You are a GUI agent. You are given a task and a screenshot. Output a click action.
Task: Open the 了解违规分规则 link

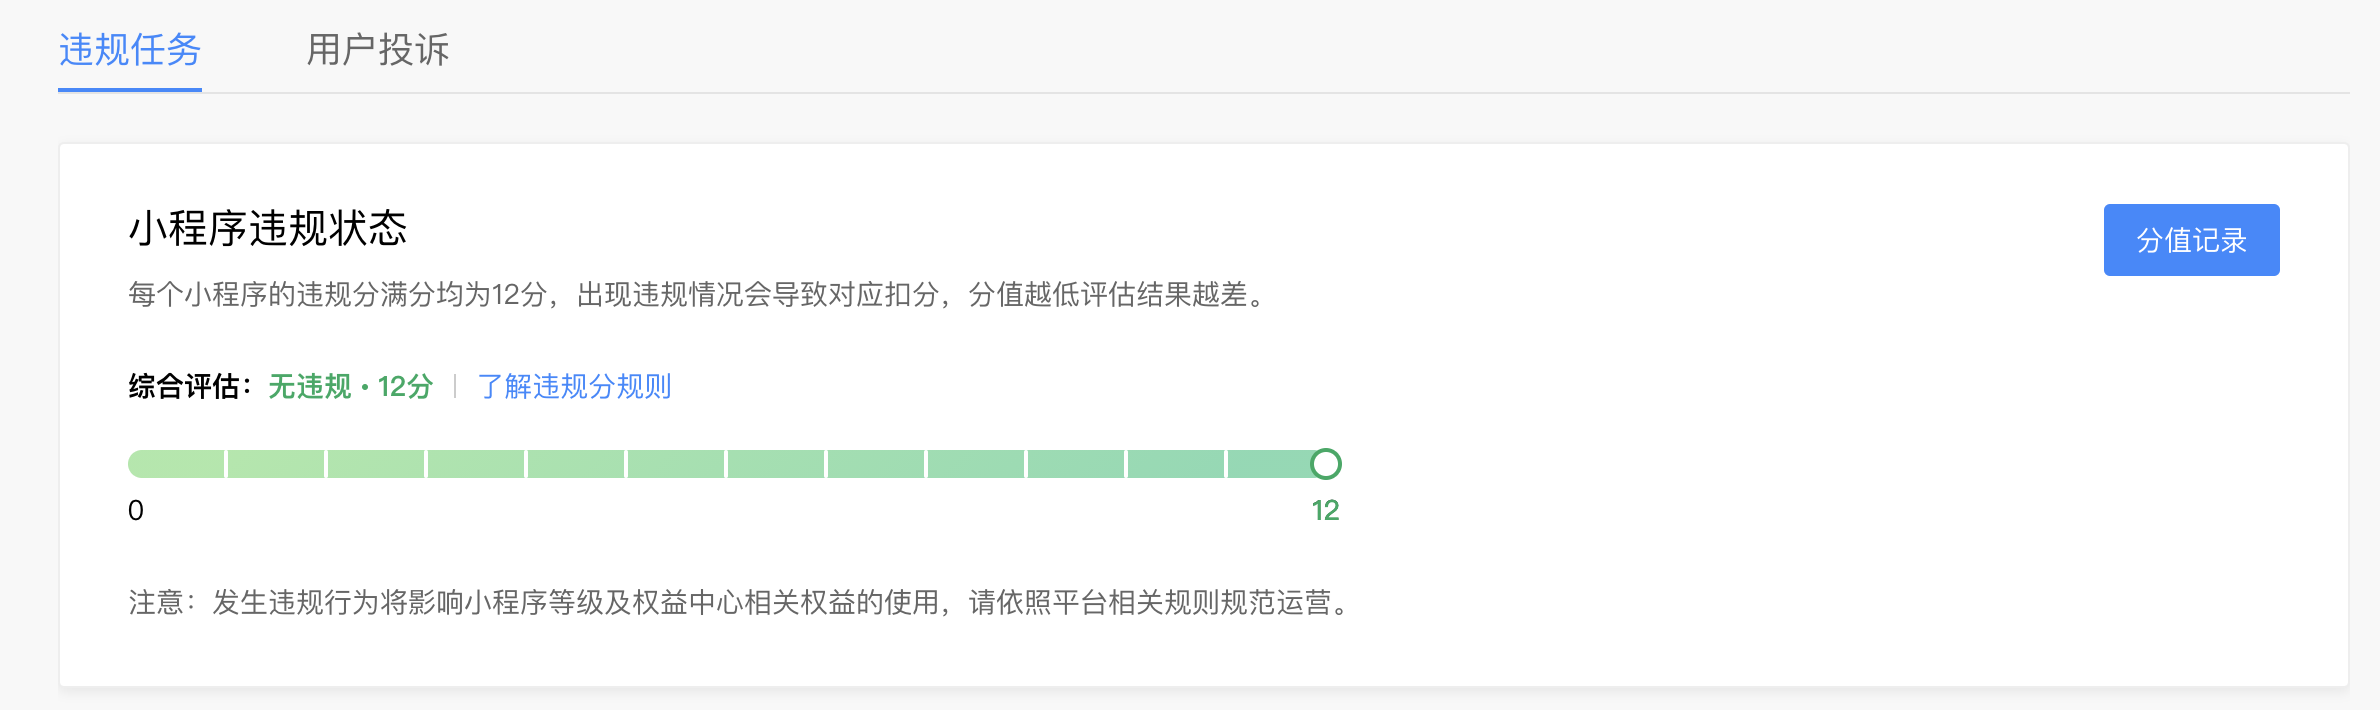coord(574,386)
